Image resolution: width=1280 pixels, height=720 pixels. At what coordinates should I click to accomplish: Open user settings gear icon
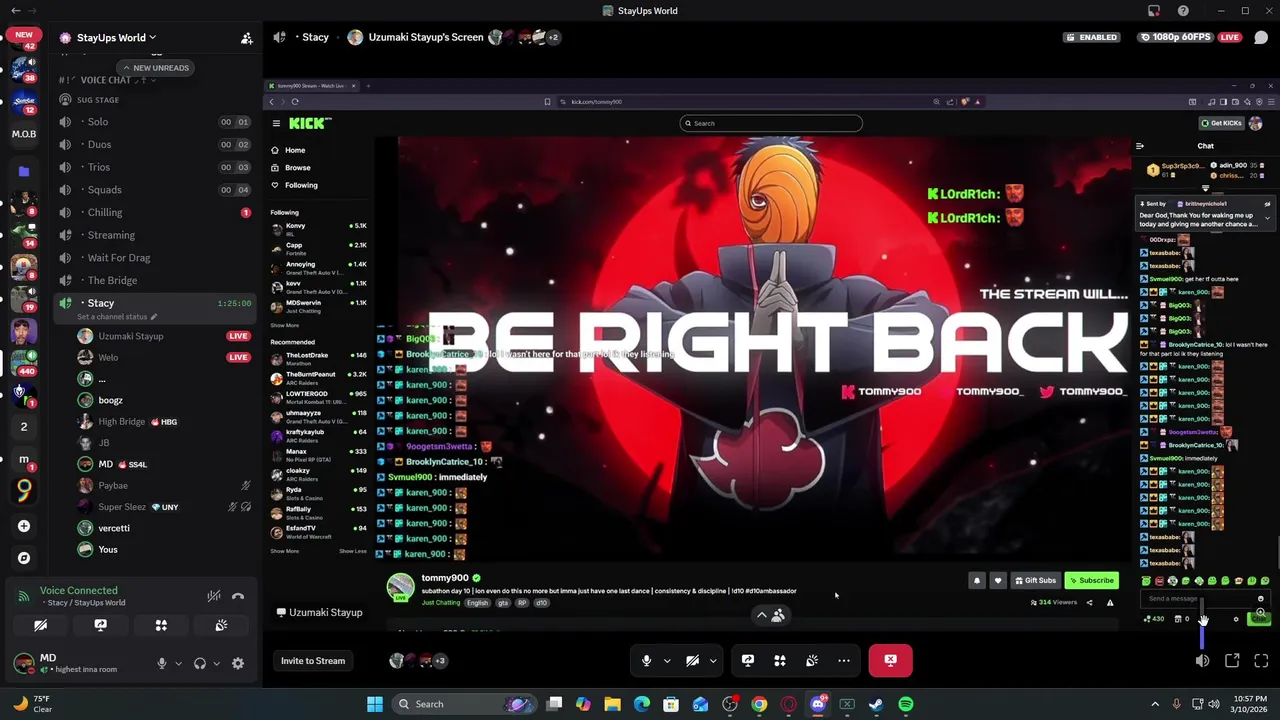(238, 663)
